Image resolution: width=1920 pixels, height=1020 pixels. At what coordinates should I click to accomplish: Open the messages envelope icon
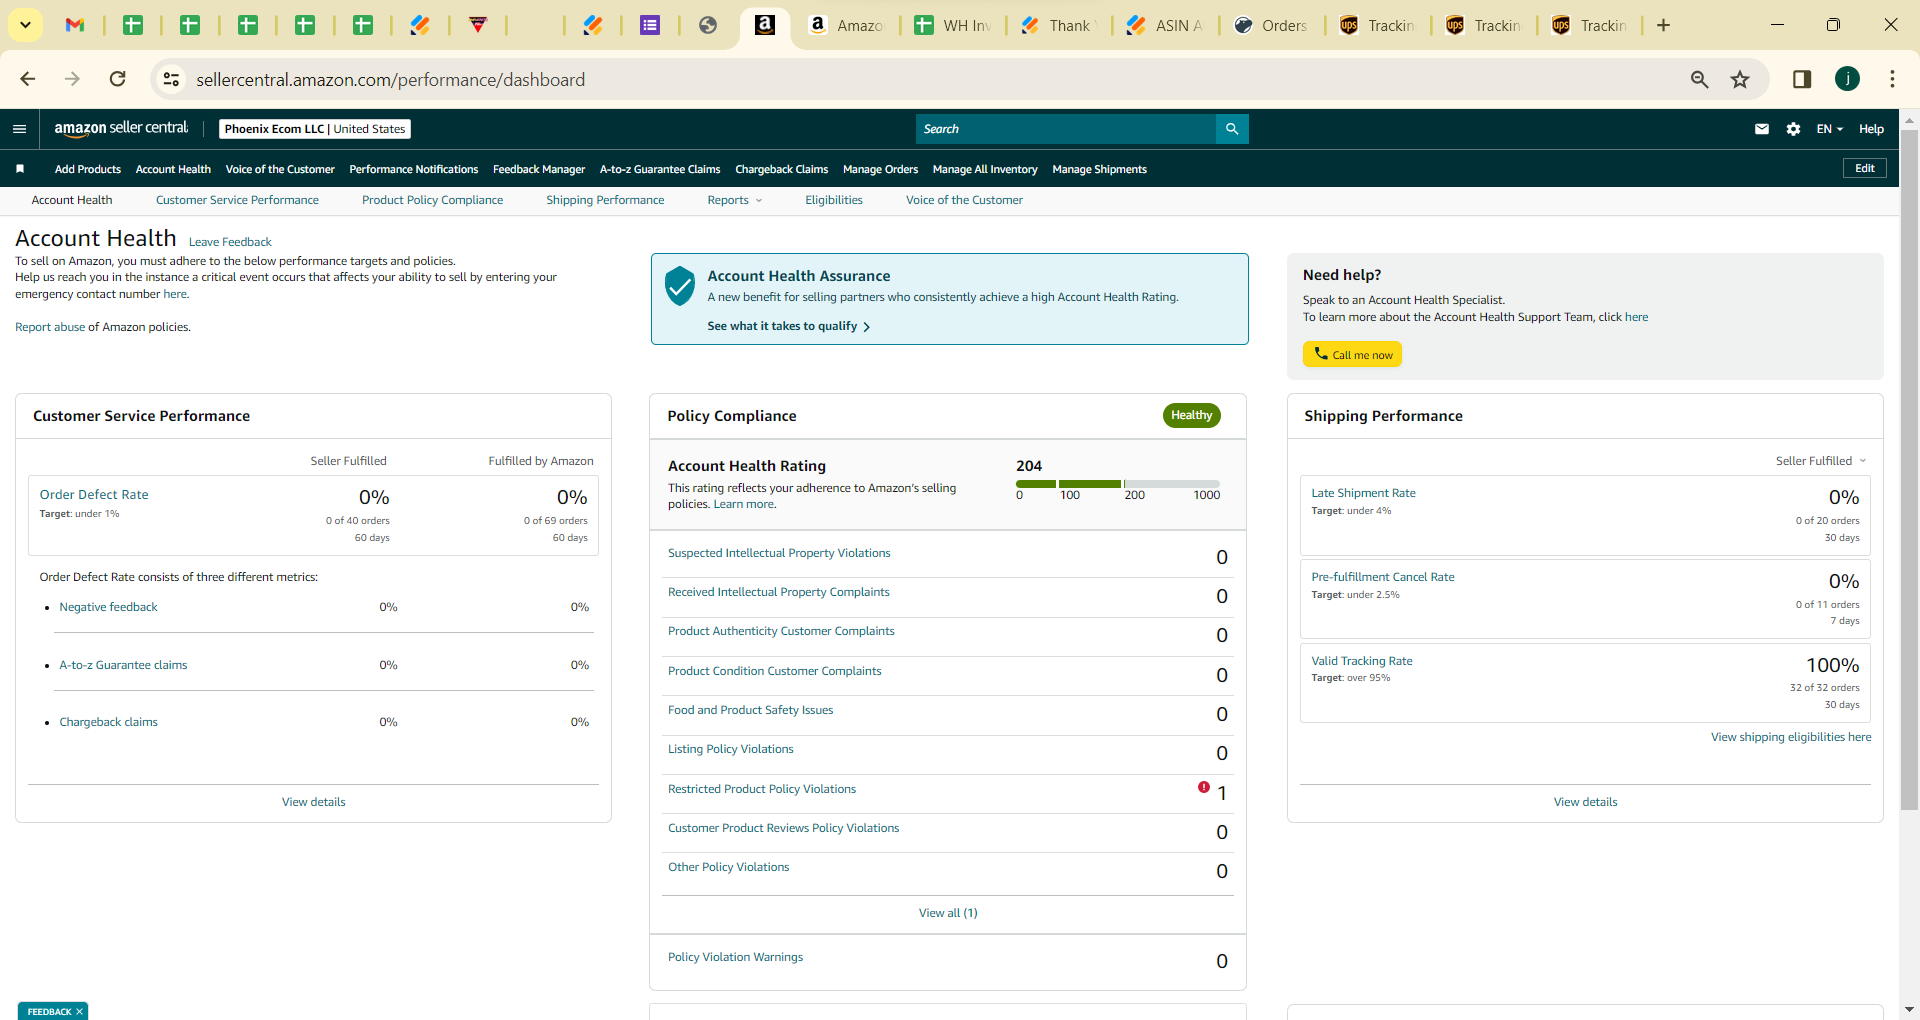pyautogui.click(x=1762, y=129)
